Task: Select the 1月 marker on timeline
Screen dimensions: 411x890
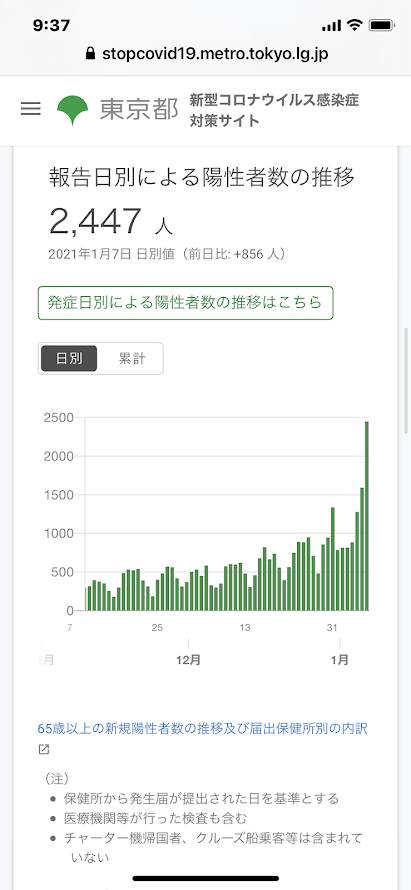Action: (339, 660)
